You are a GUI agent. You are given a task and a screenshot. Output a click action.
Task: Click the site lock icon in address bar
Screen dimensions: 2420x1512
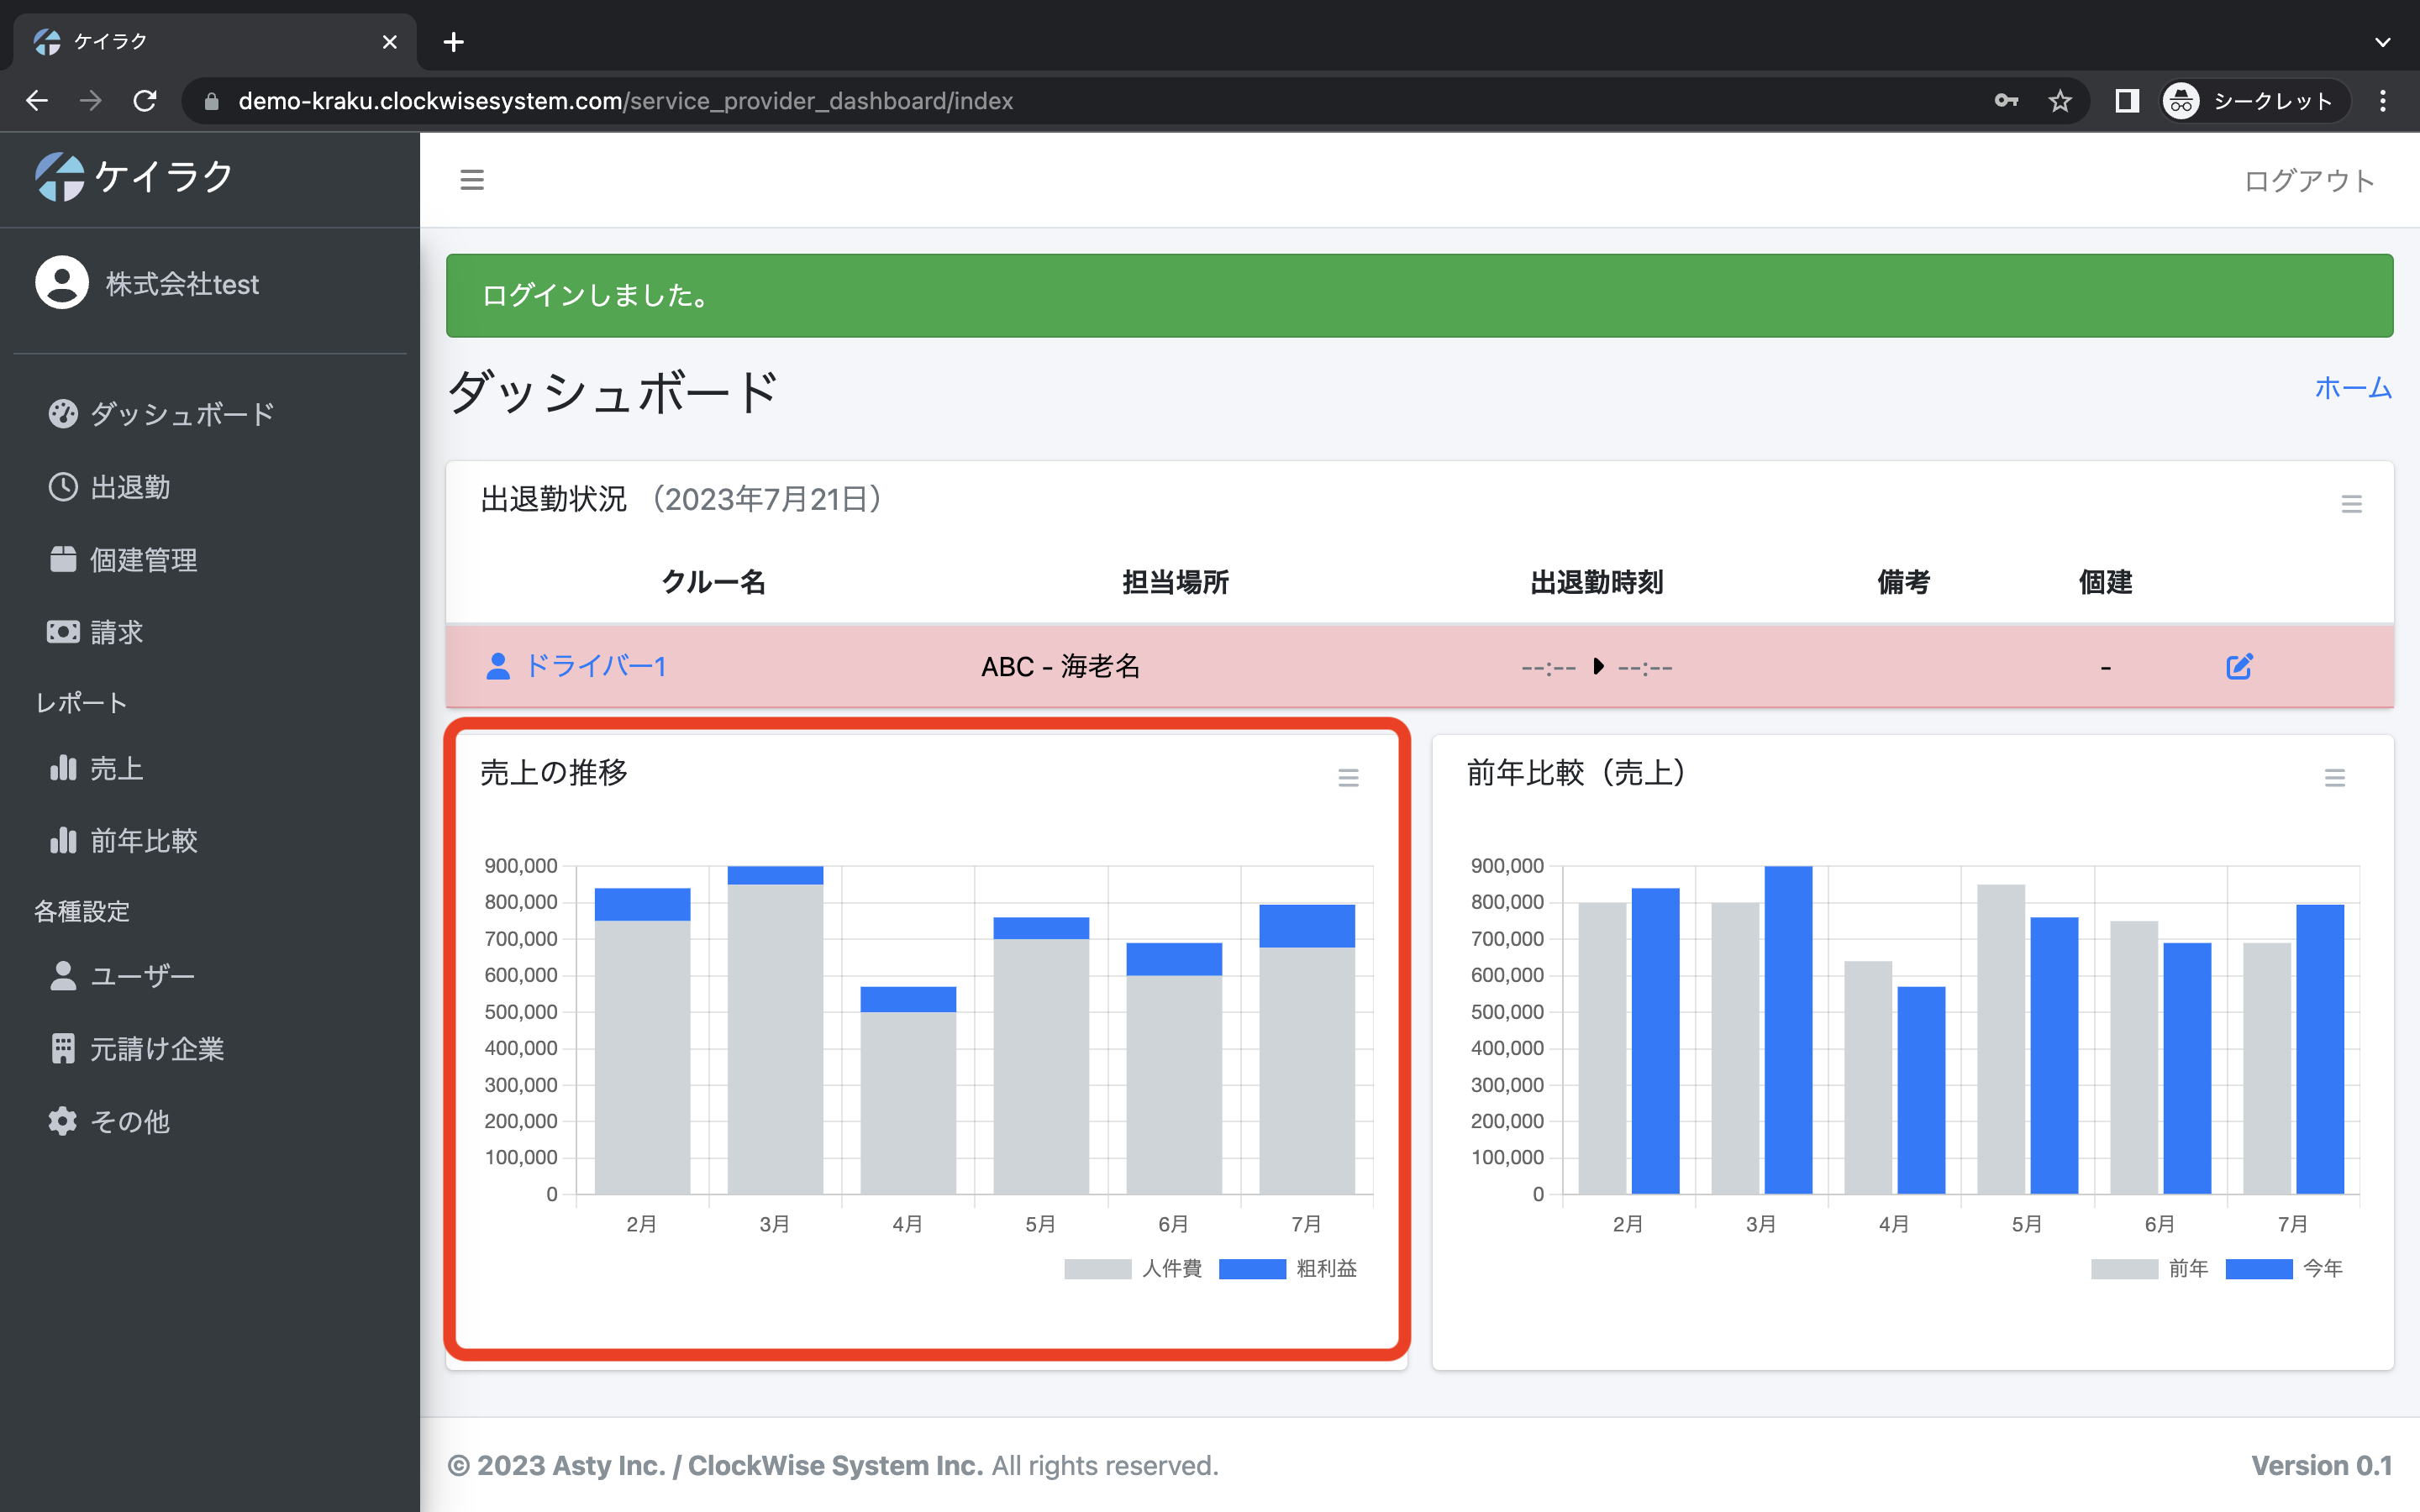click(211, 101)
